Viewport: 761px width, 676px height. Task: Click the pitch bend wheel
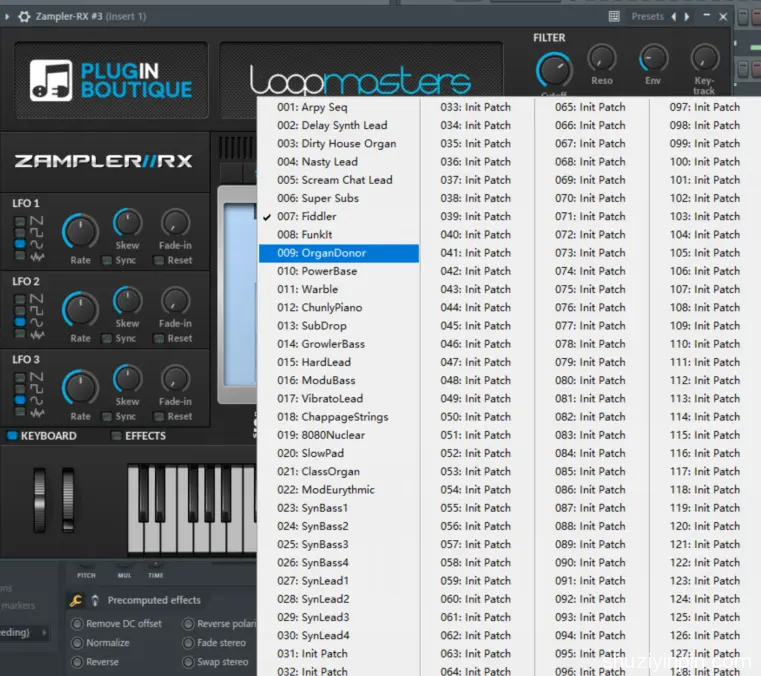(x=40, y=494)
